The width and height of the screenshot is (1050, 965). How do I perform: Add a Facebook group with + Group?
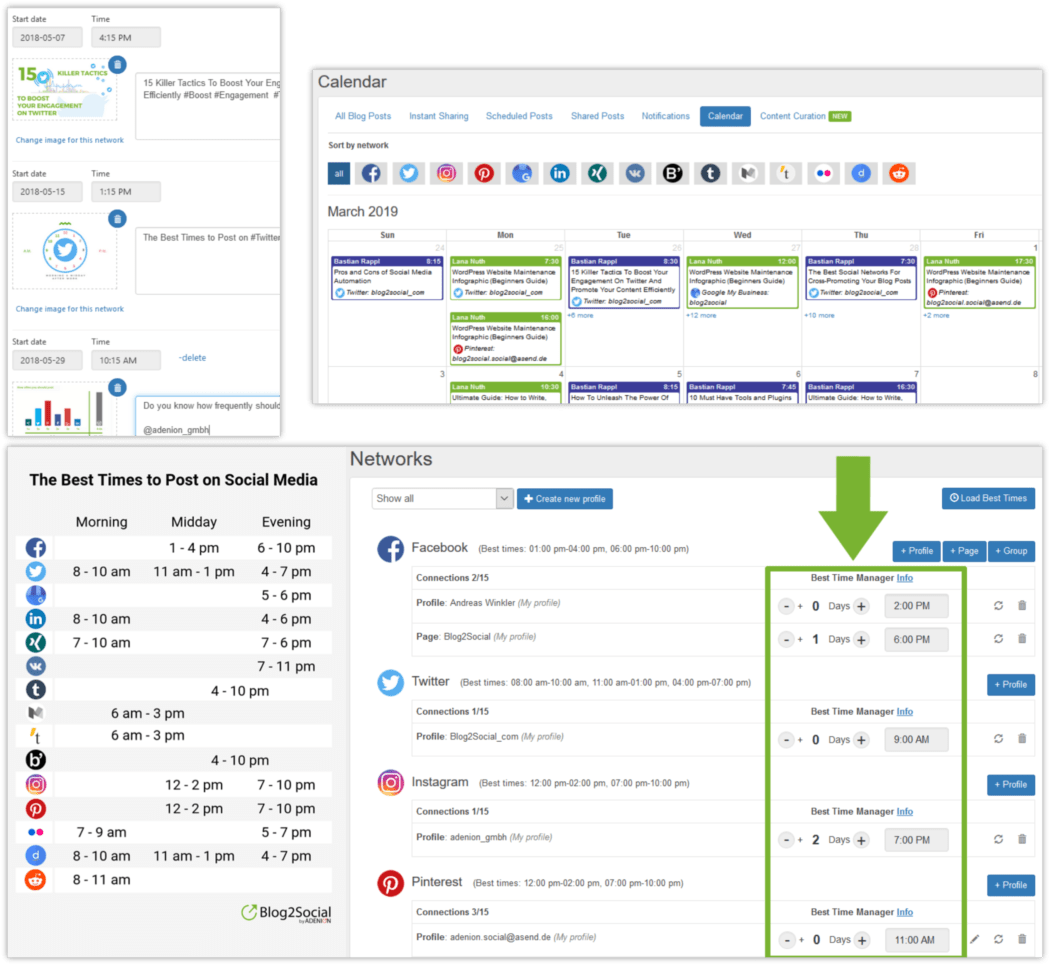point(1011,551)
